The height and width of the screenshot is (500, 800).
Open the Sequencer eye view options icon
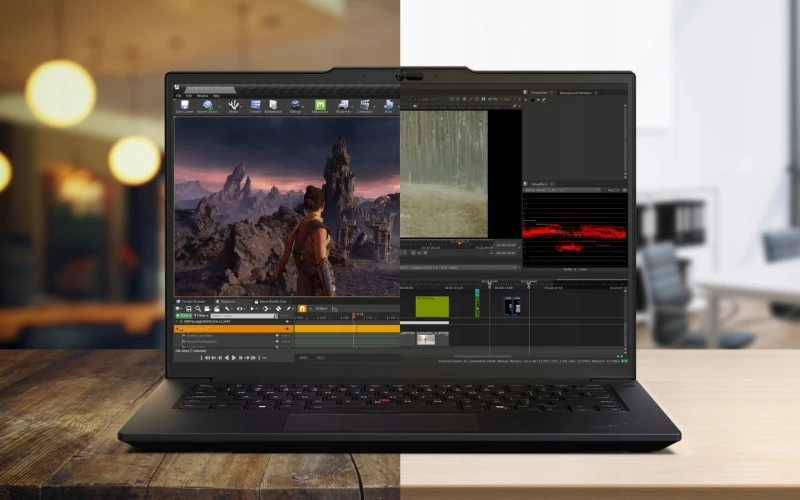[240, 309]
